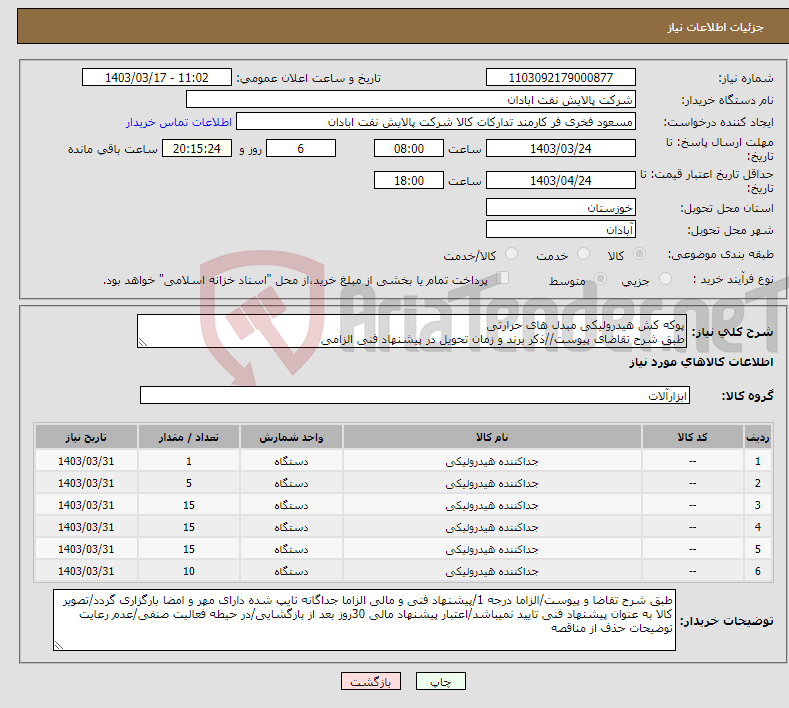Click the general need description text area
Screen dimensions: 789x708
(x=412, y=331)
